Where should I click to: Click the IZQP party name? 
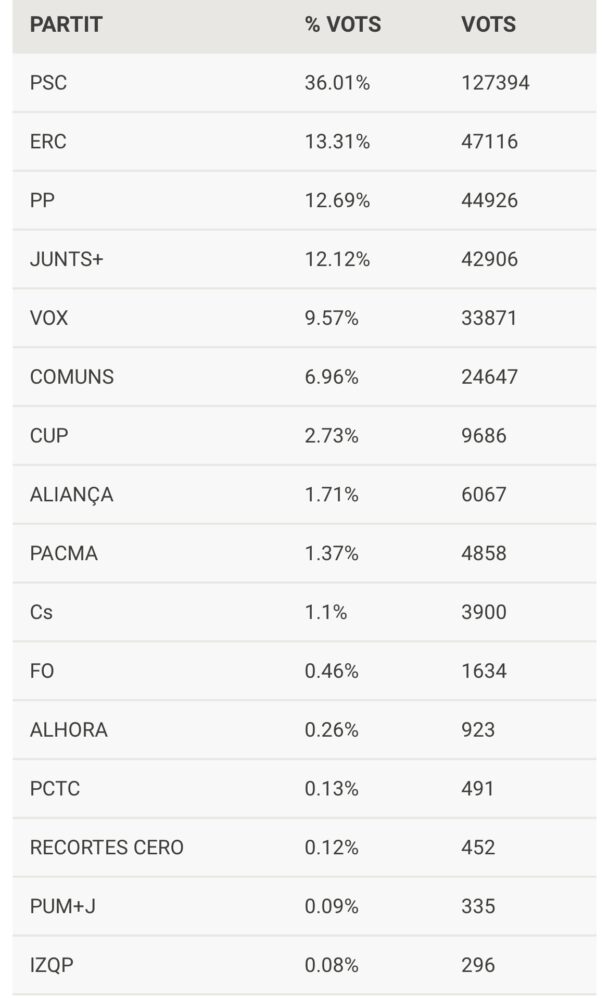pos(51,966)
